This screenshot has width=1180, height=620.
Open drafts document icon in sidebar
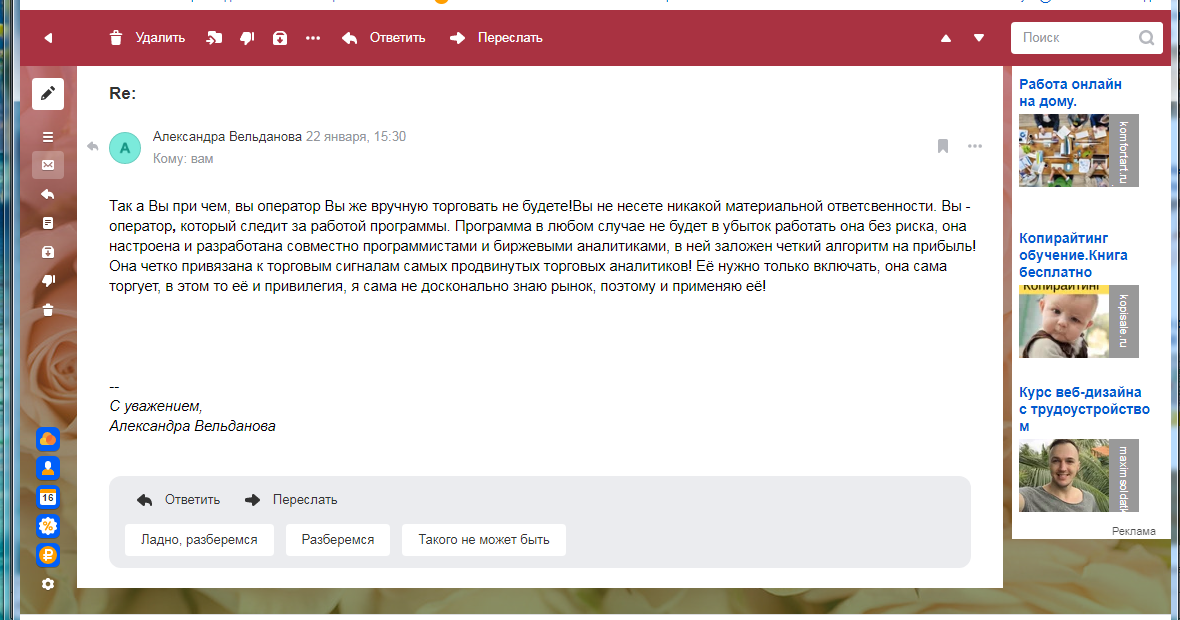(x=48, y=223)
